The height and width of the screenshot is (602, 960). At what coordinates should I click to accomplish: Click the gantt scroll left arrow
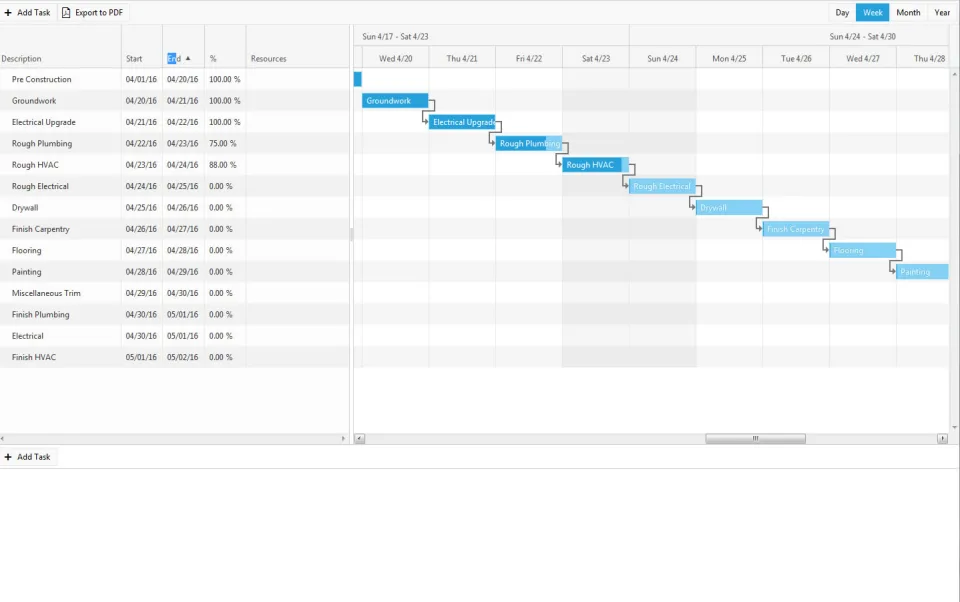(x=359, y=438)
